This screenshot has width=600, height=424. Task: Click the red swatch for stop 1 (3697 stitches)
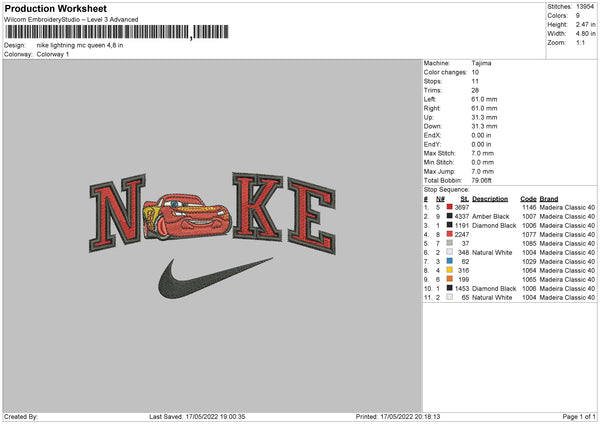pyautogui.click(x=450, y=207)
